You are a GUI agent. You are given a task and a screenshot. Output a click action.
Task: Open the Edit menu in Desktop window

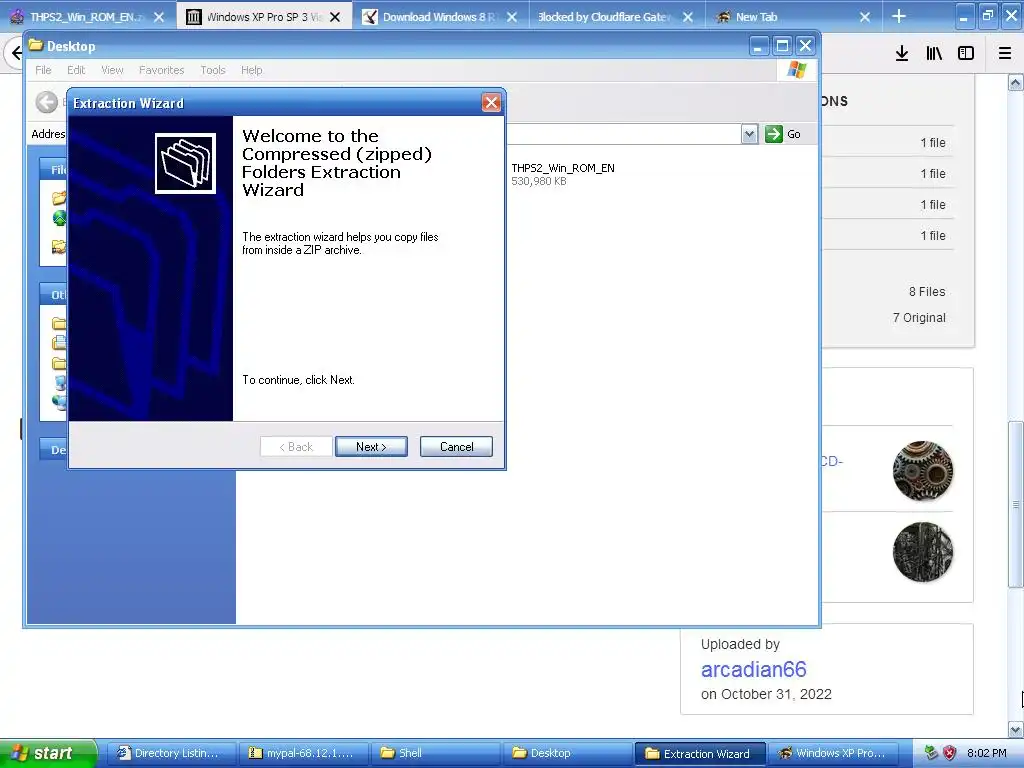pos(76,70)
